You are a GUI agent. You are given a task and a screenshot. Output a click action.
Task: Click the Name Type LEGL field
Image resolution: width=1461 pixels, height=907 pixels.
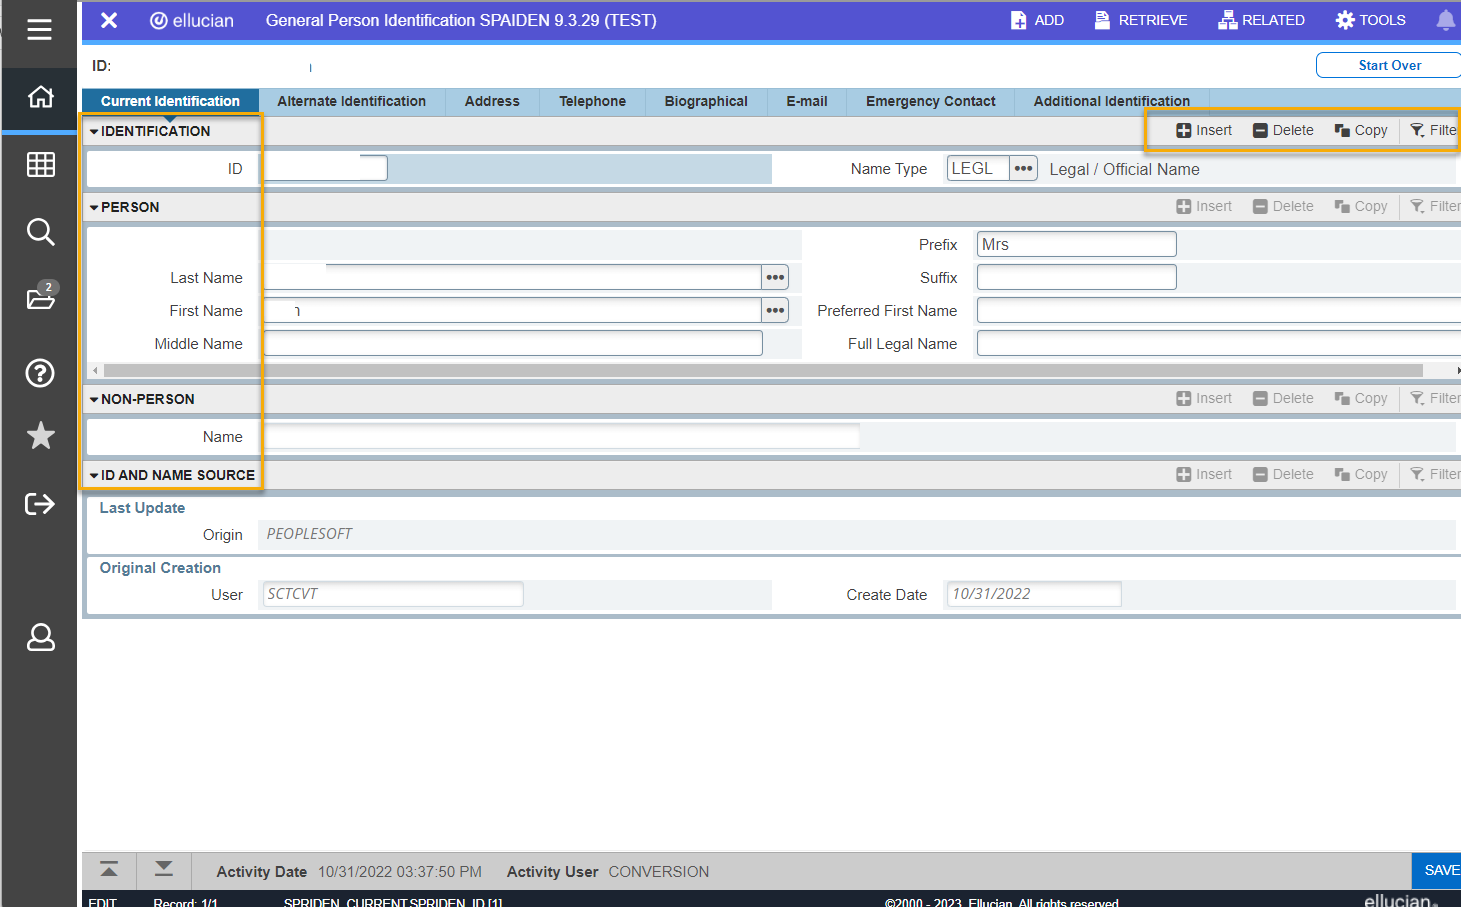click(978, 168)
